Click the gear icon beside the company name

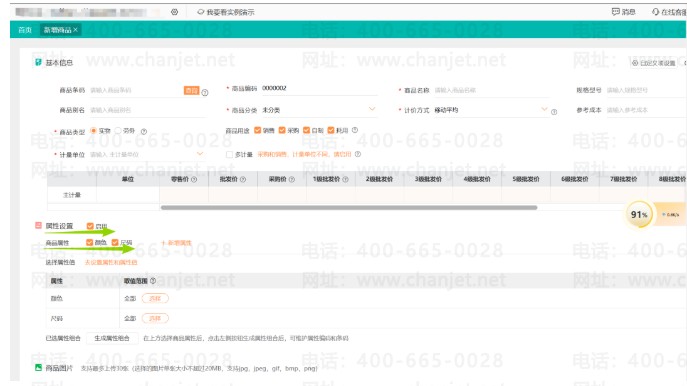click(174, 12)
